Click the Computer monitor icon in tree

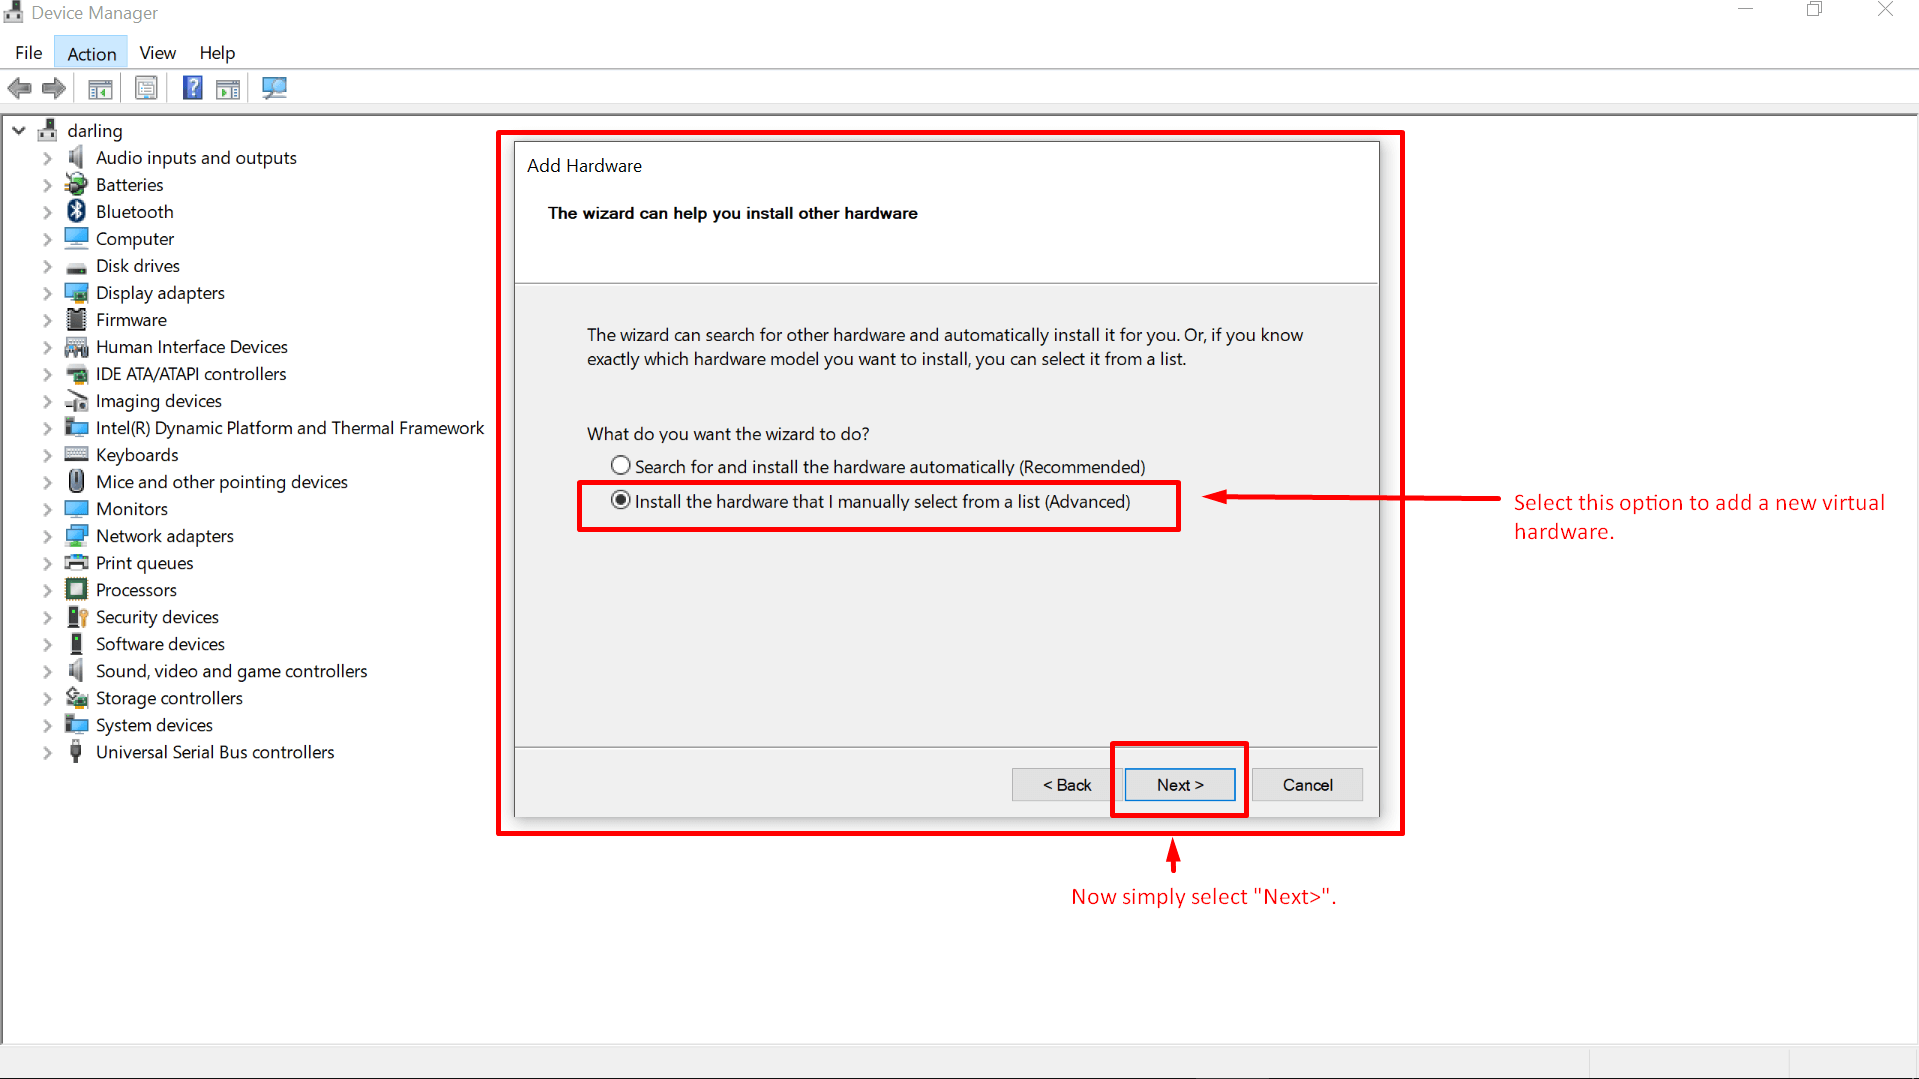[x=76, y=238]
